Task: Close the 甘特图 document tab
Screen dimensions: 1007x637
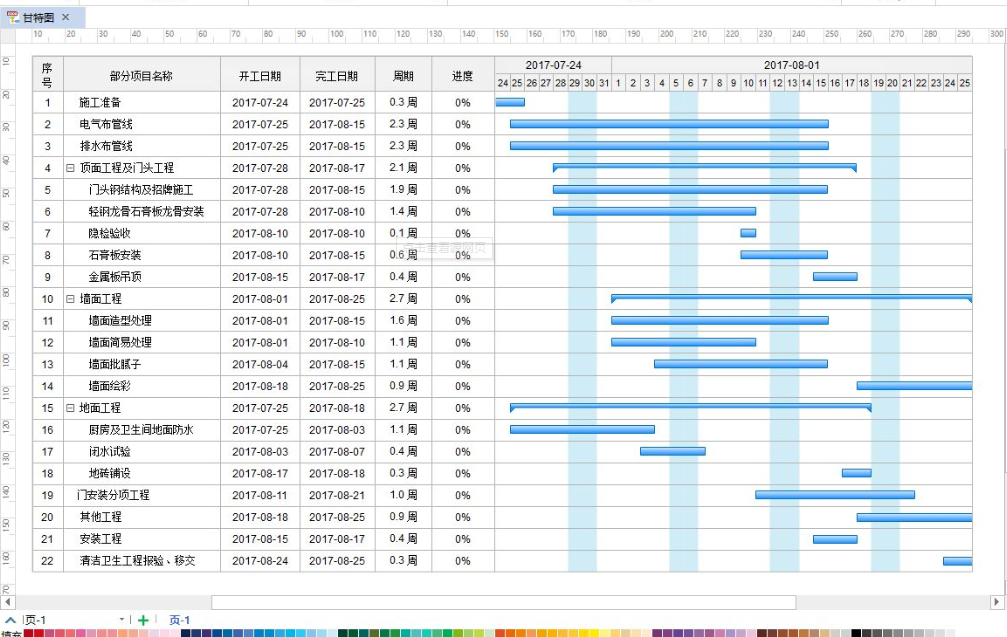Action: 66,17
